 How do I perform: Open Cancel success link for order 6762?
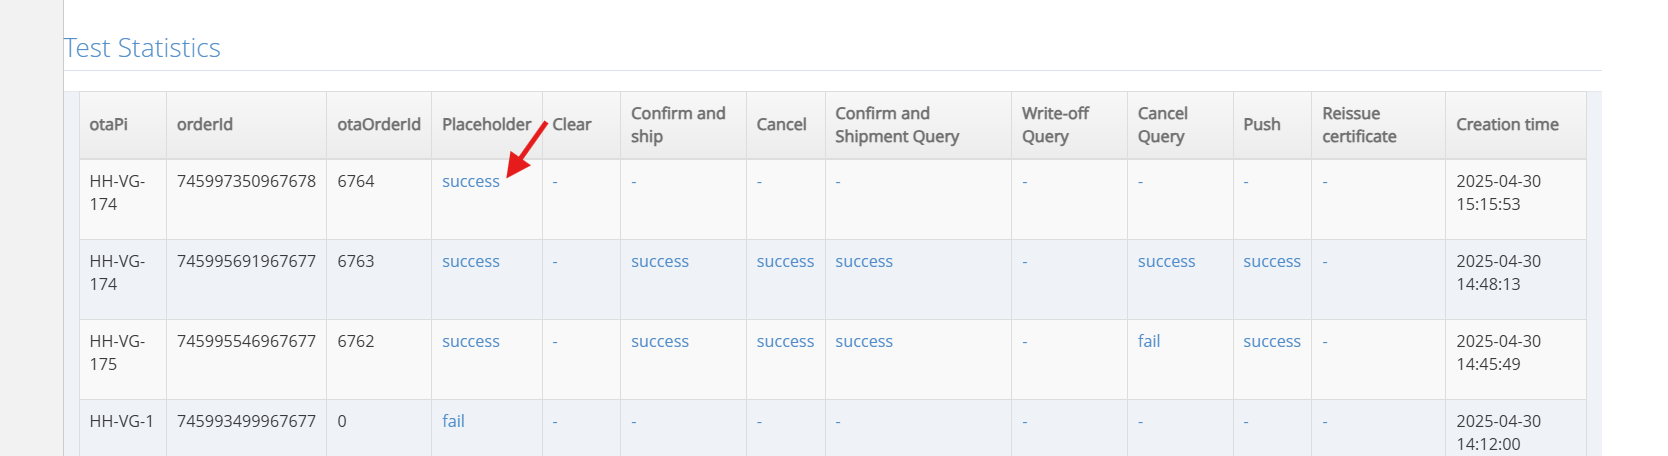(785, 342)
